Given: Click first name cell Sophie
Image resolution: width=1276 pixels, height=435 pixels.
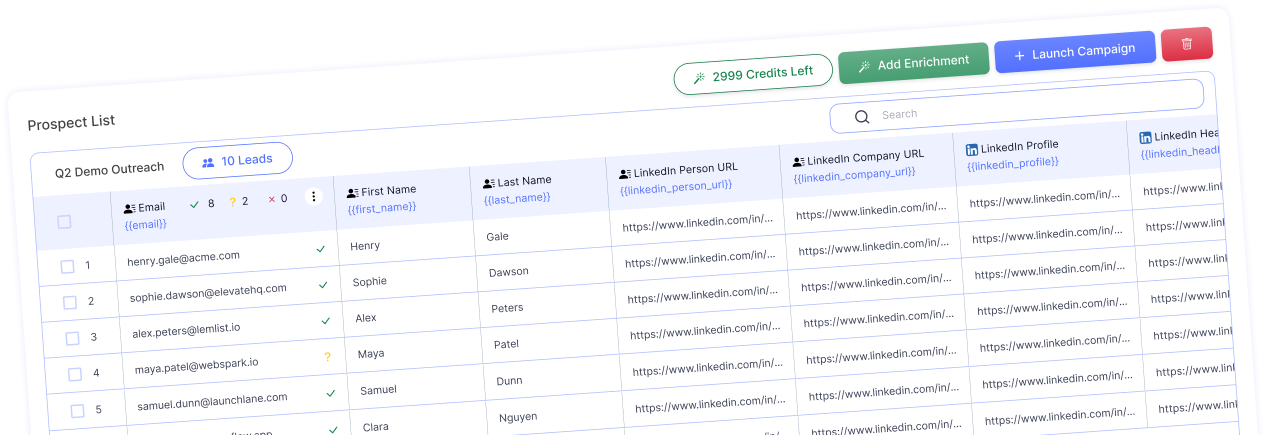Looking at the screenshot, I should click(369, 282).
